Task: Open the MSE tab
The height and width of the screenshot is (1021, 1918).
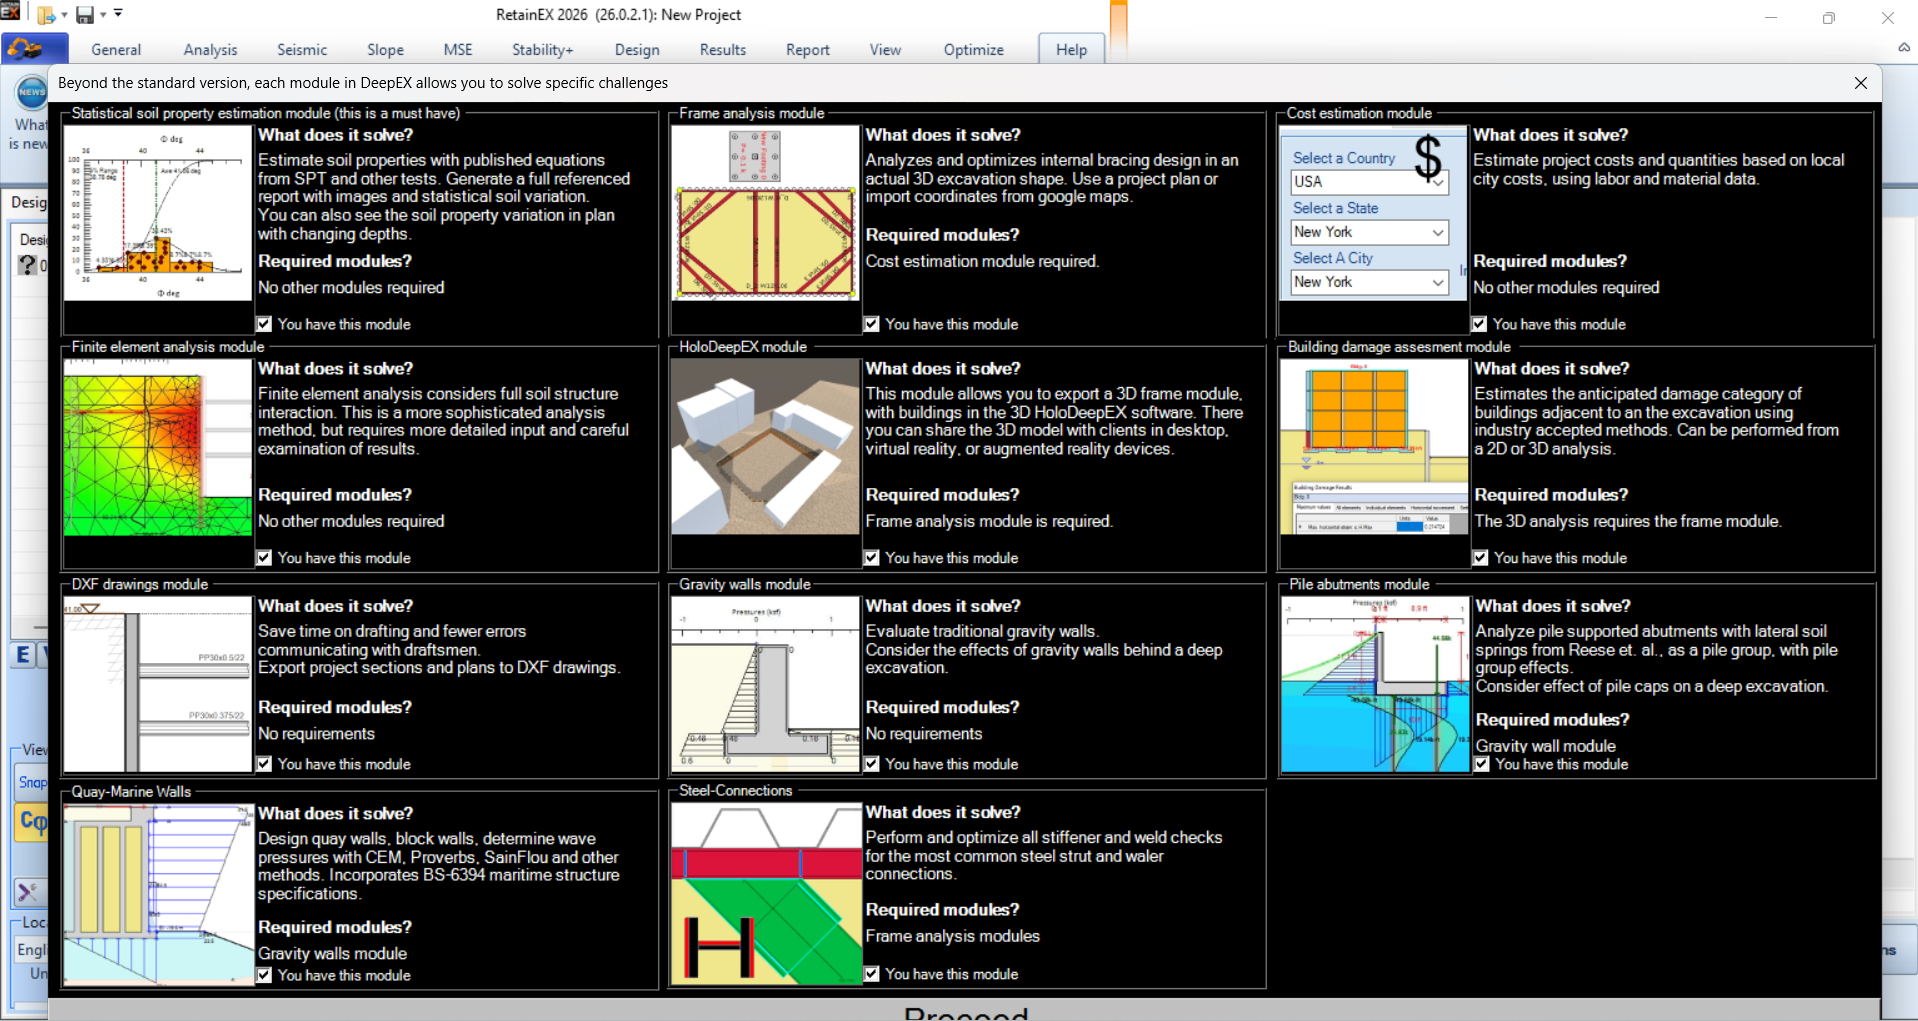Action: 458,50
